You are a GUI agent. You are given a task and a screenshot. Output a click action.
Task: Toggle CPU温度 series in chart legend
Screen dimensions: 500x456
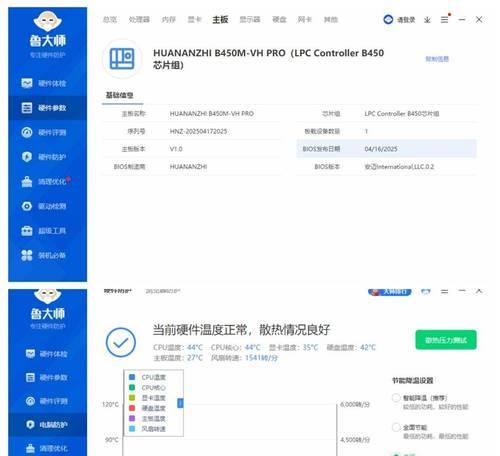click(147, 377)
